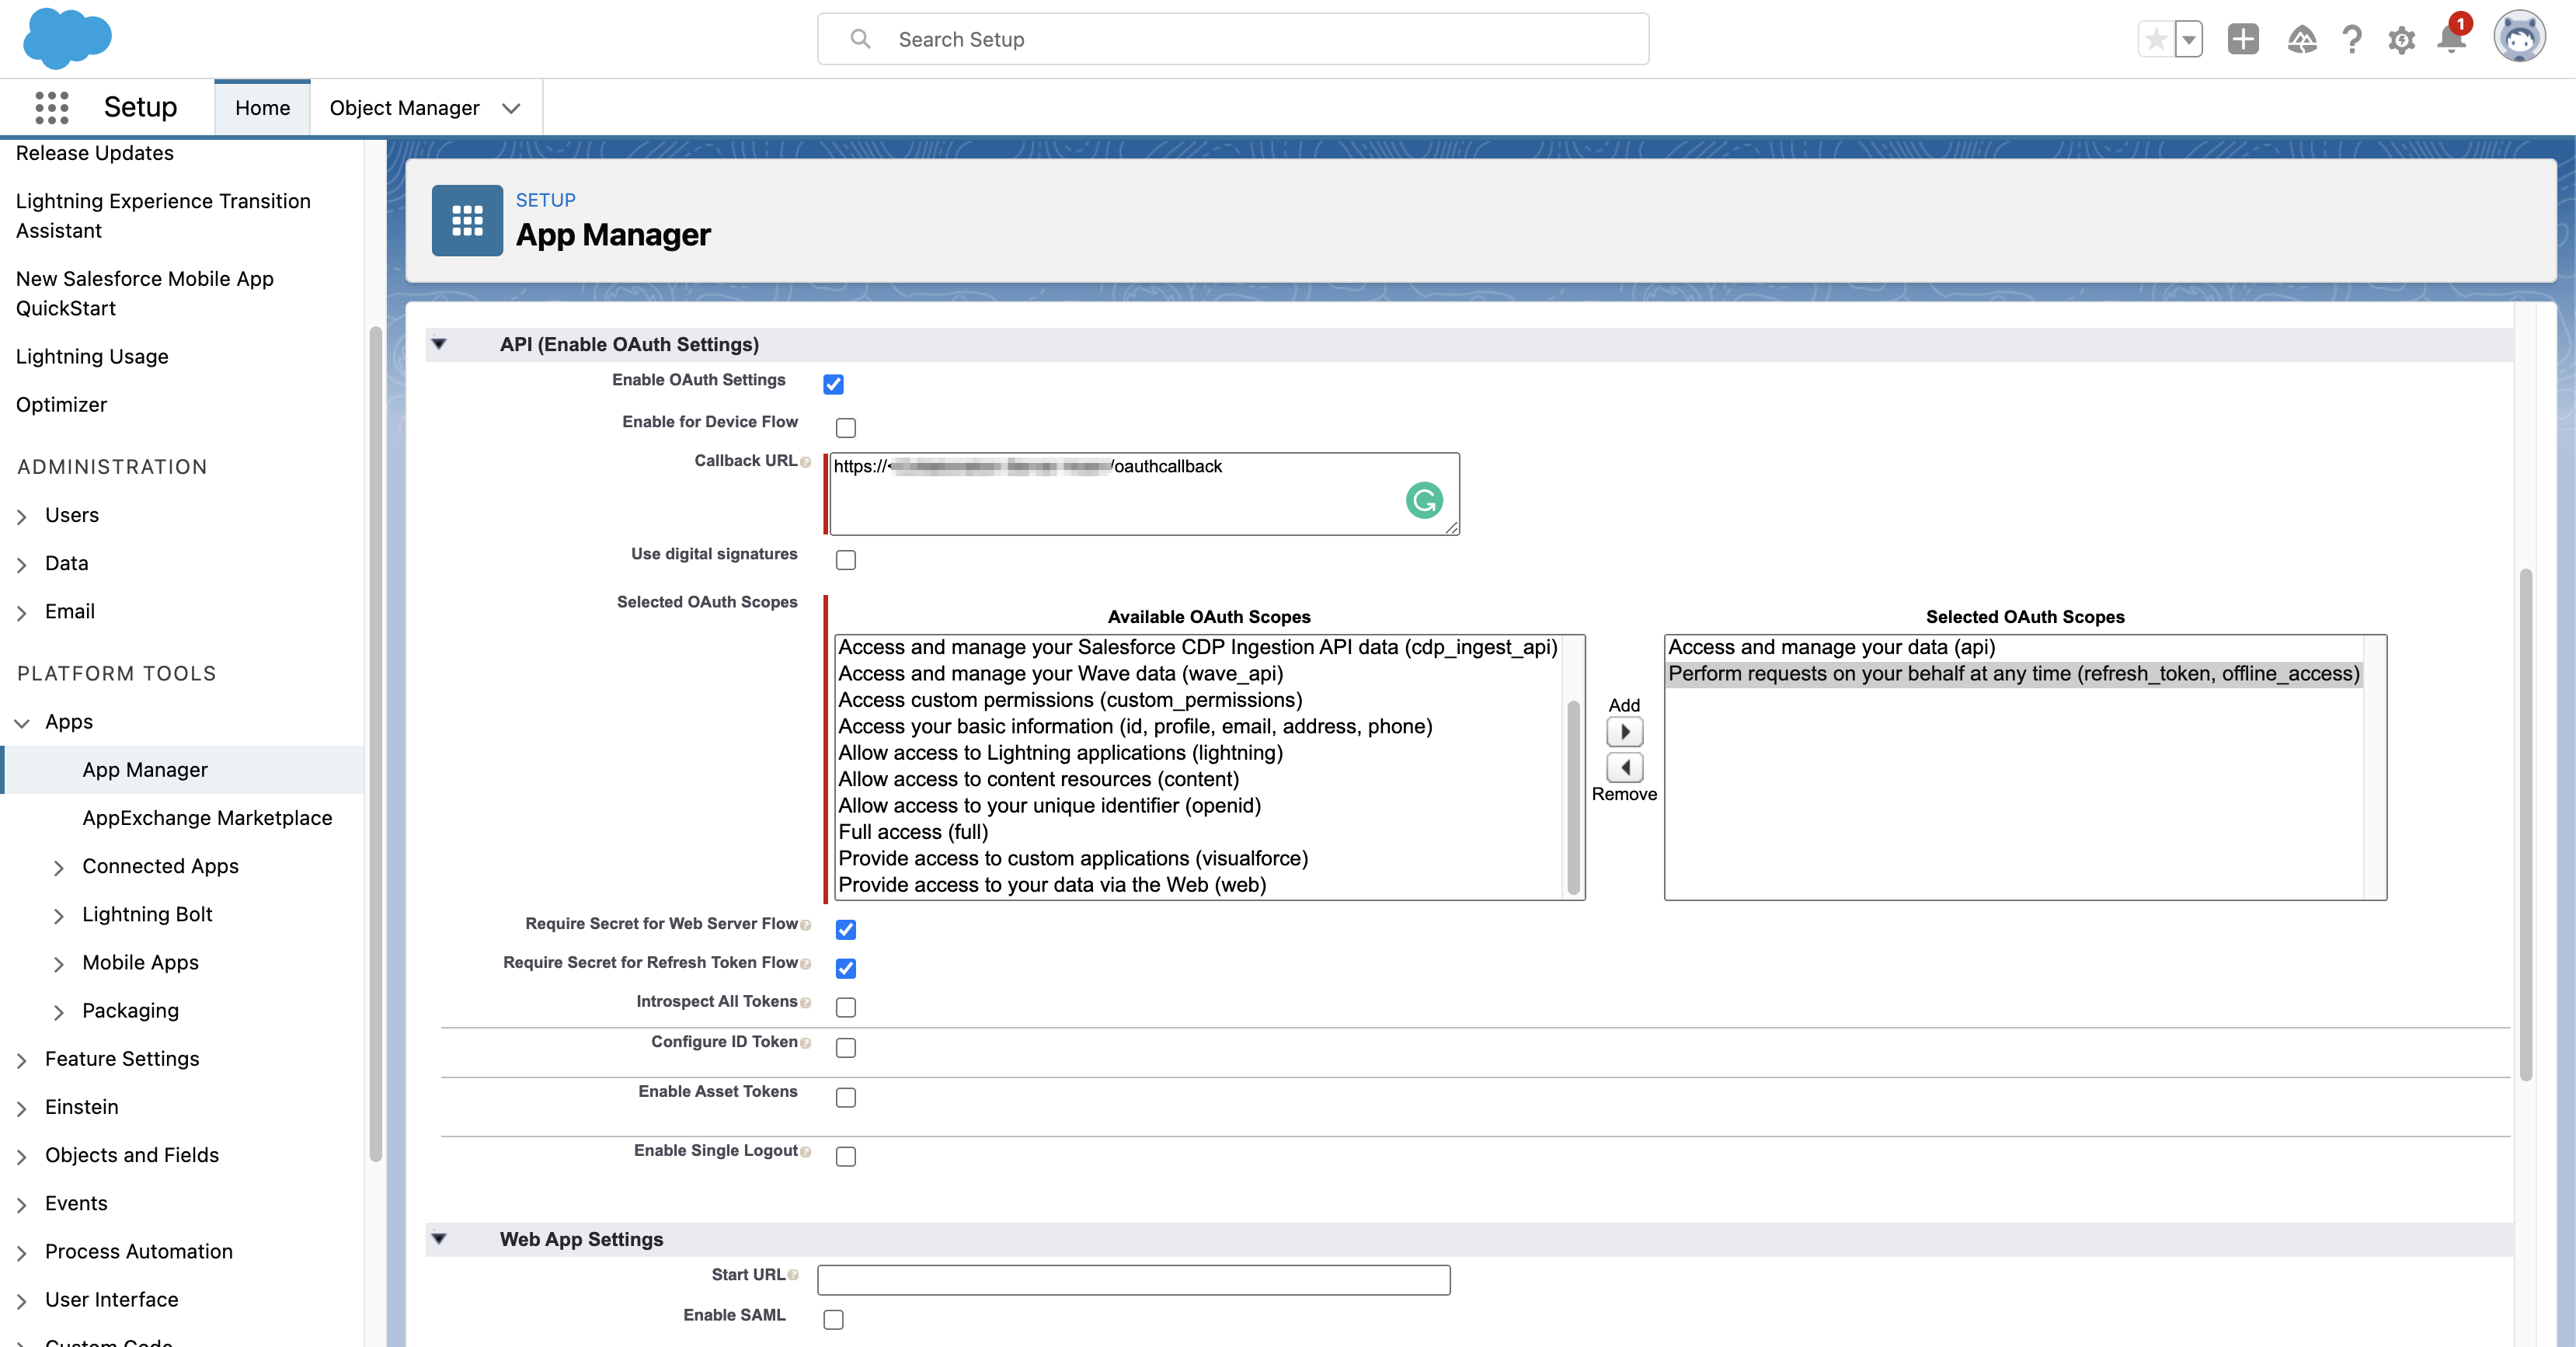The height and width of the screenshot is (1347, 2576).
Task: Click the Available OAuth Scopes list scrollbar
Action: (1573, 797)
